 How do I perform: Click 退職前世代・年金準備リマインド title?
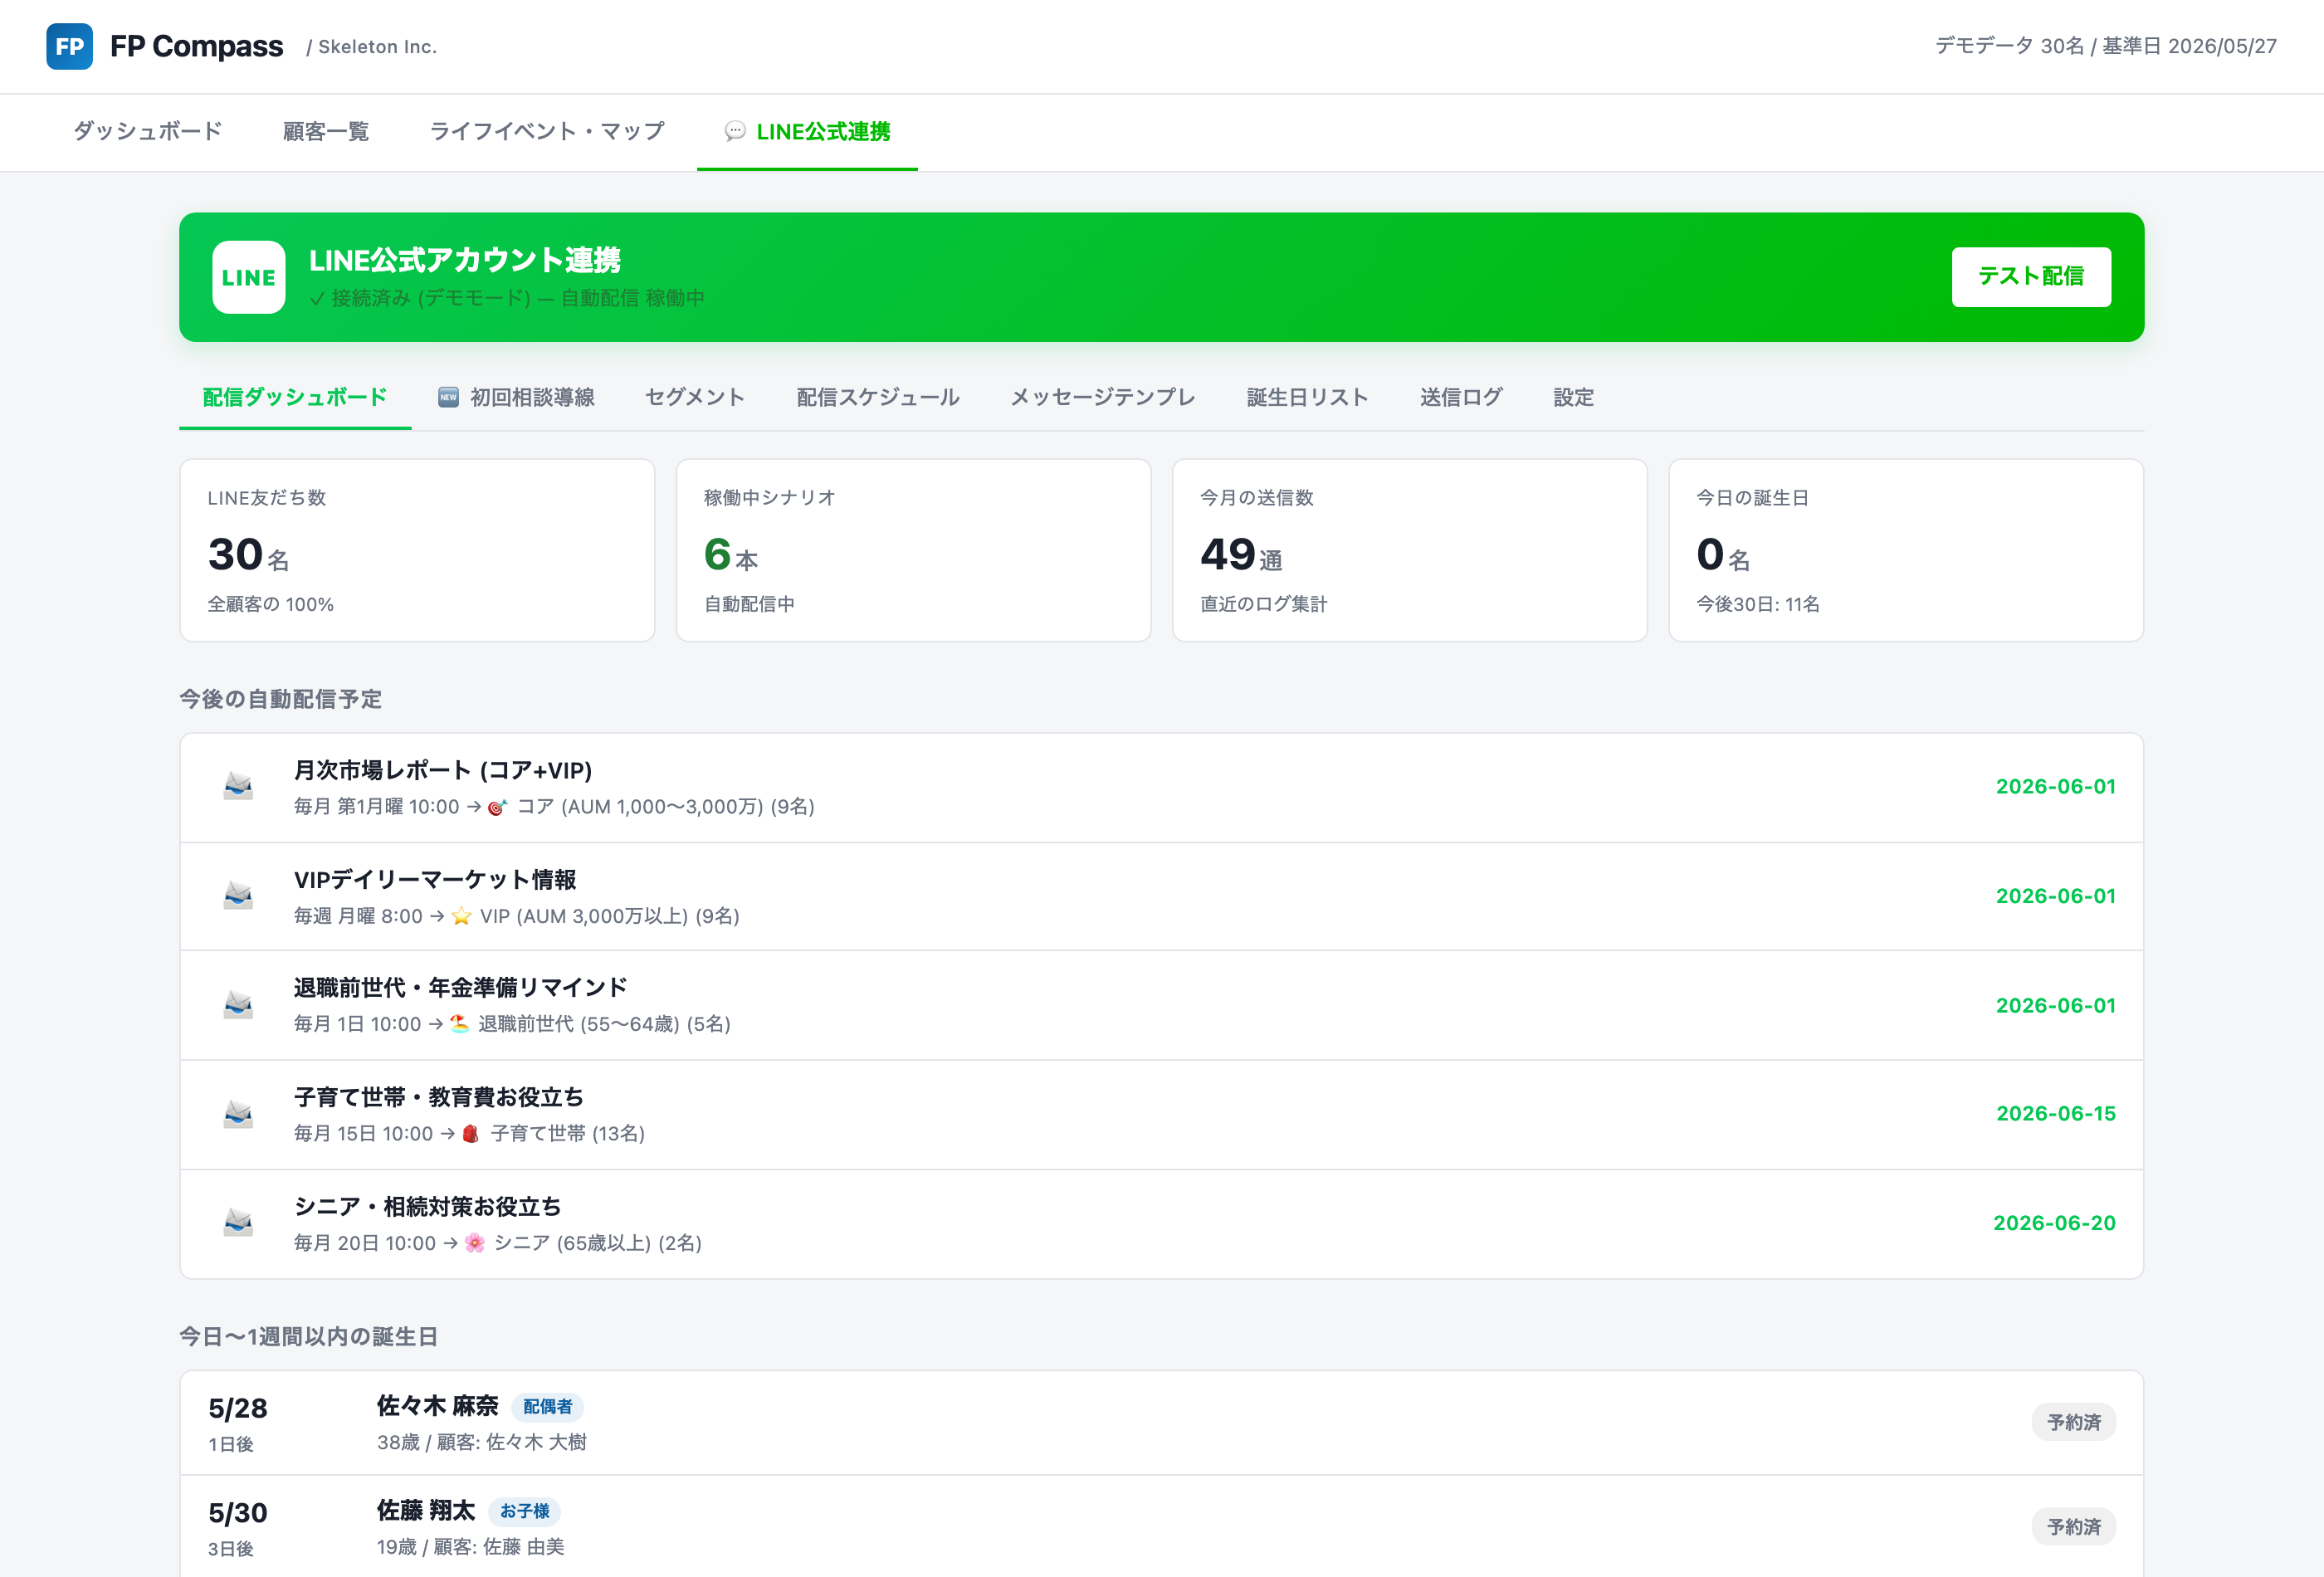point(461,988)
